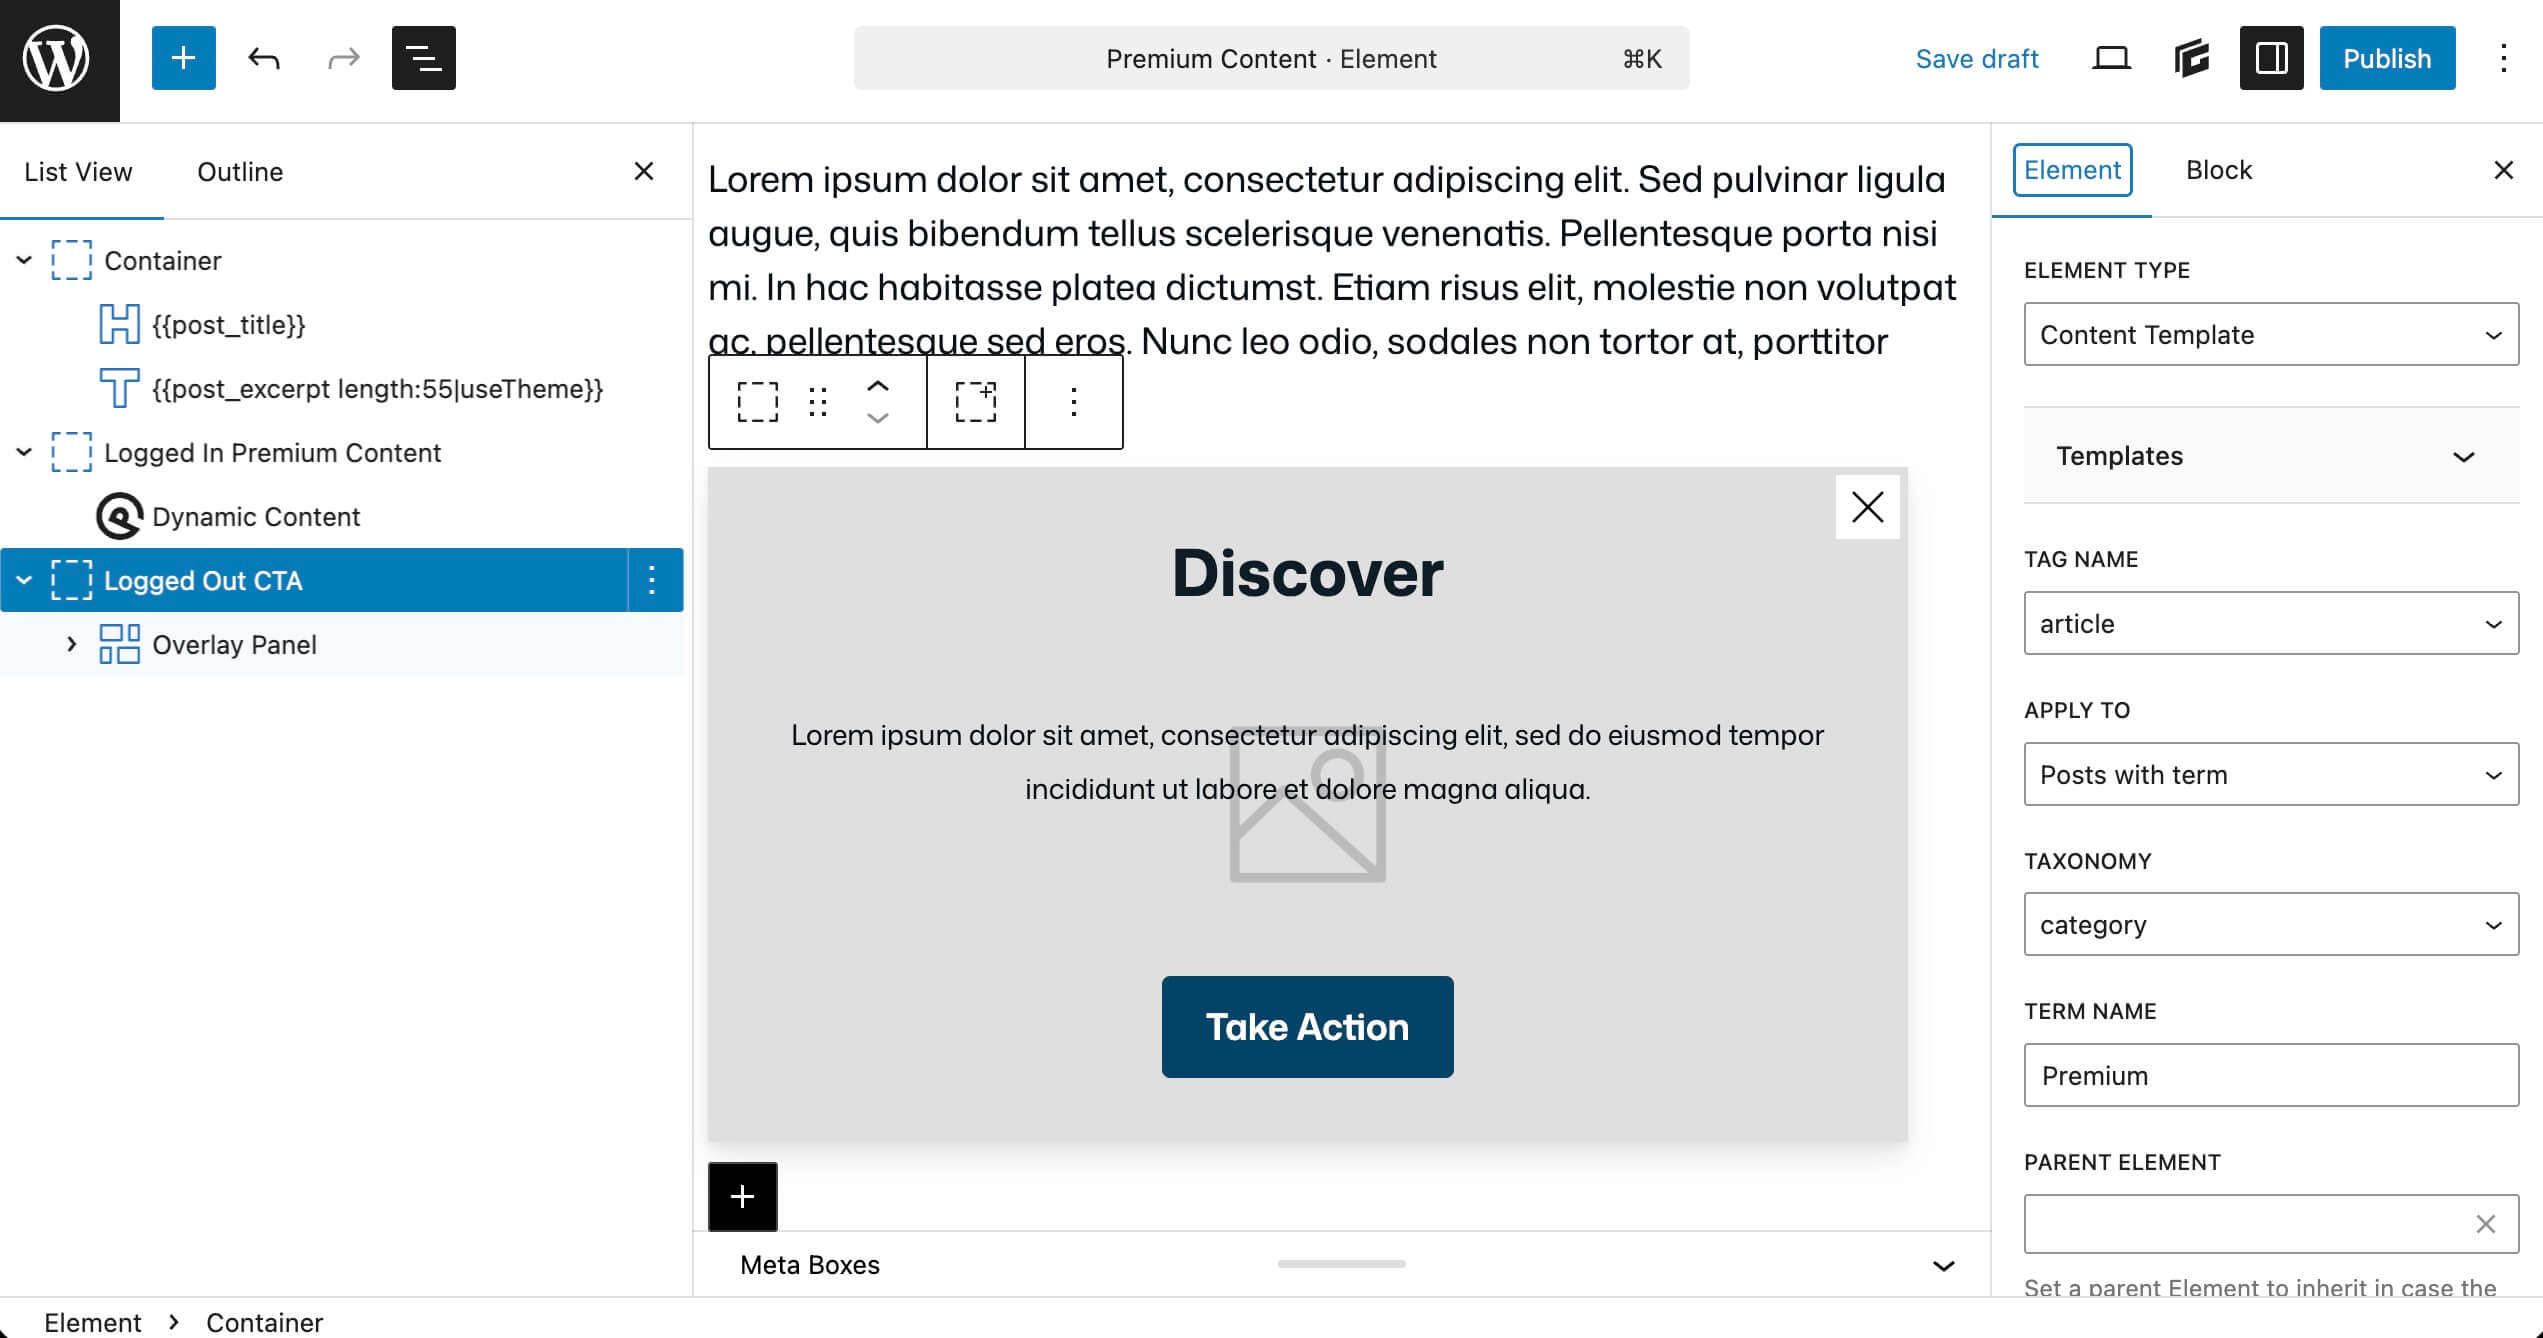This screenshot has width=2543, height=1338.
Task: Click the undo arrow icon
Action: pyautogui.click(x=264, y=58)
